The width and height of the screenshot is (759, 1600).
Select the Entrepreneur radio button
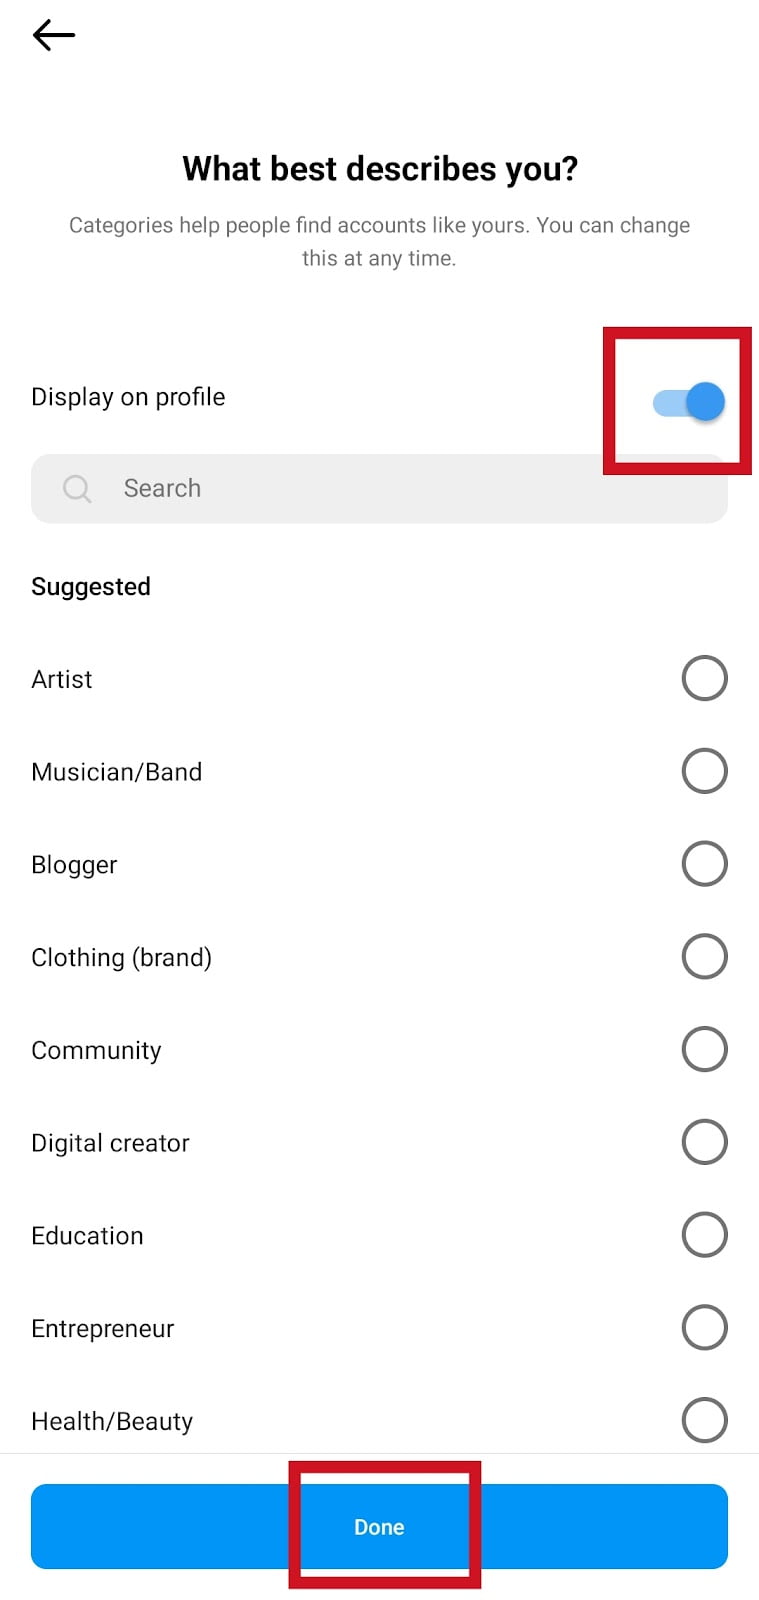[x=705, y=1327]
